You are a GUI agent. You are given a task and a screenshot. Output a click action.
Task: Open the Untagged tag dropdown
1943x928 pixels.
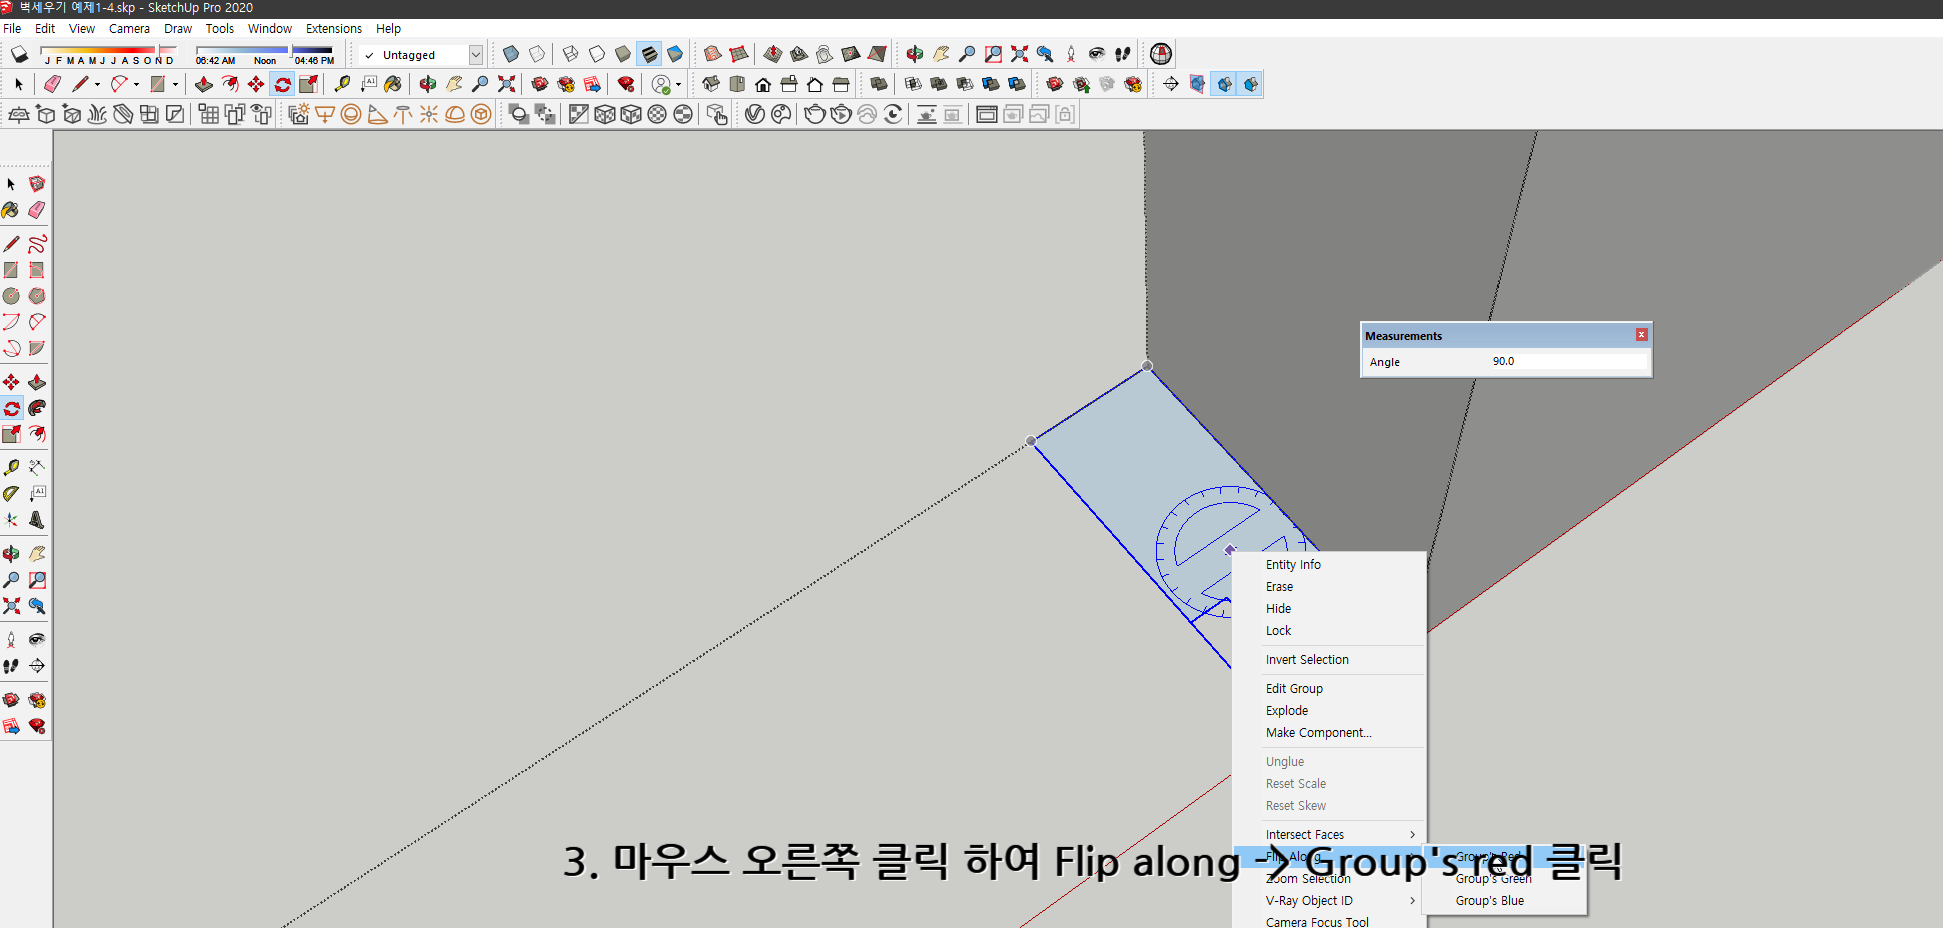[x=477, y=55]
